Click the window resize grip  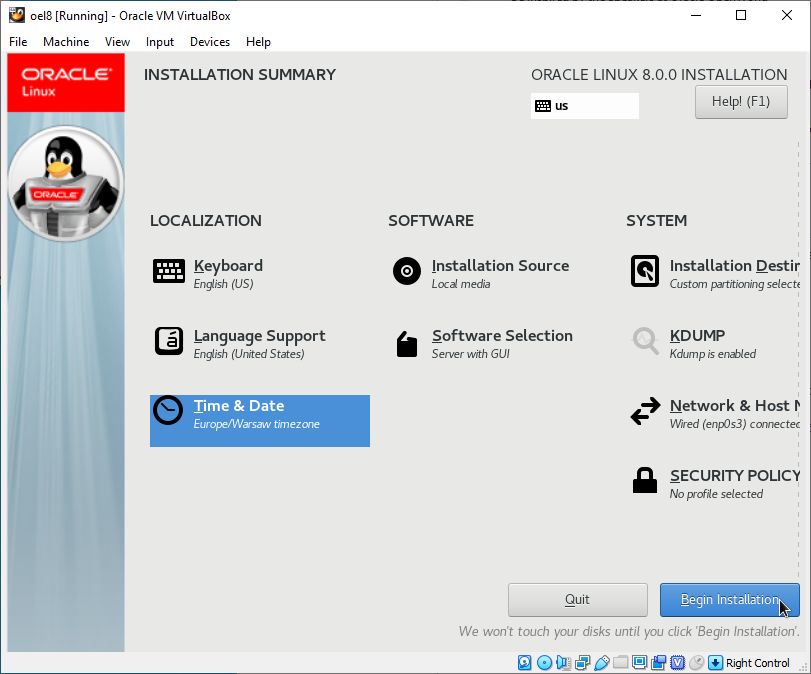coord(803,667)
